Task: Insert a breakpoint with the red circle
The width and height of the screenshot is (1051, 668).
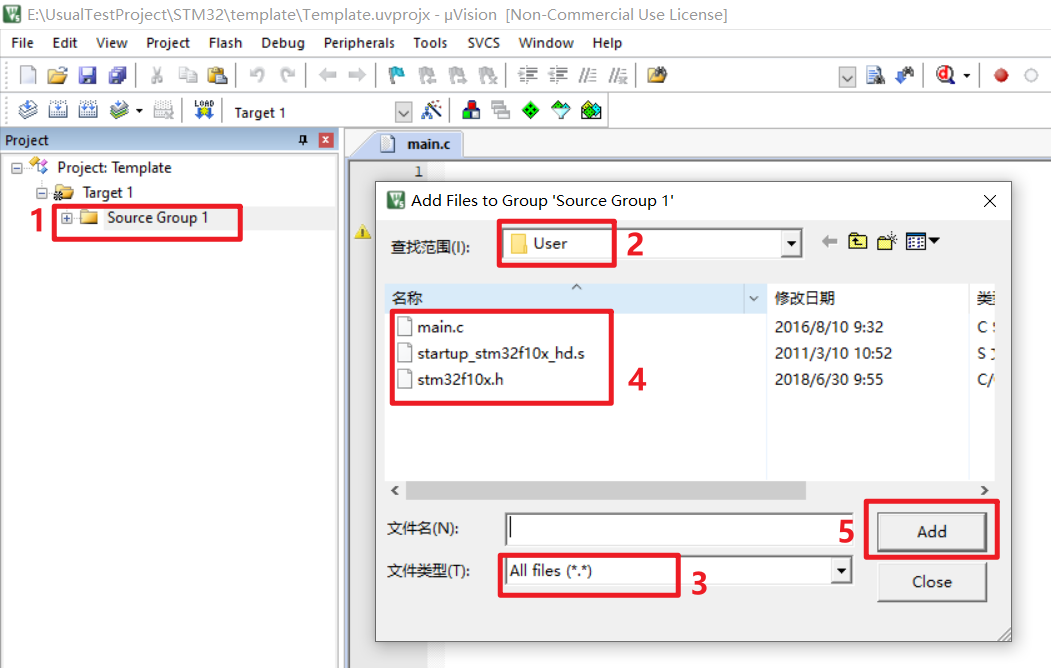Action: tap(1001, 76)
